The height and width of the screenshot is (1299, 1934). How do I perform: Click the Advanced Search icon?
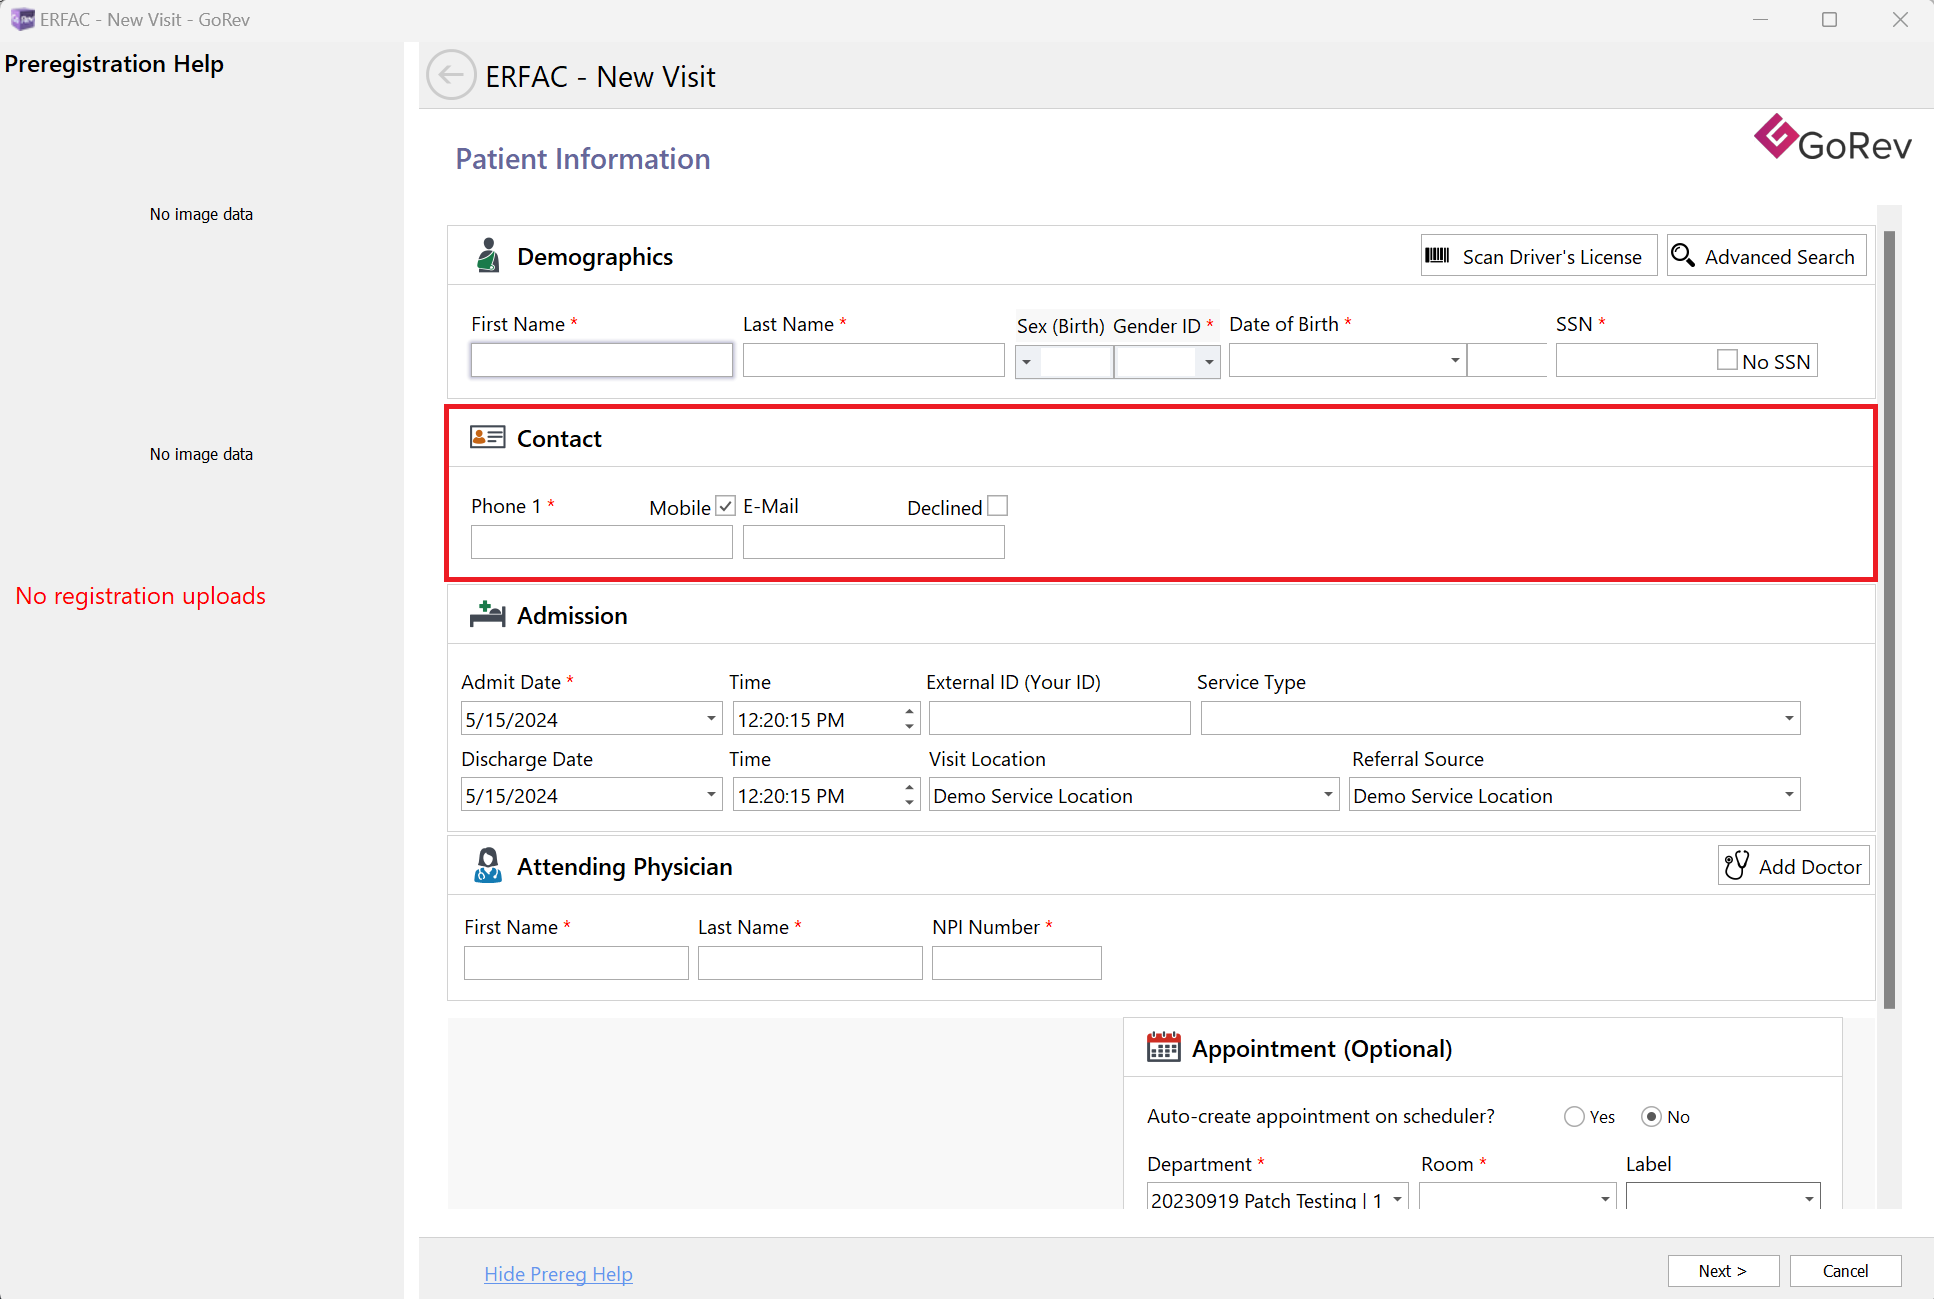1685,257
